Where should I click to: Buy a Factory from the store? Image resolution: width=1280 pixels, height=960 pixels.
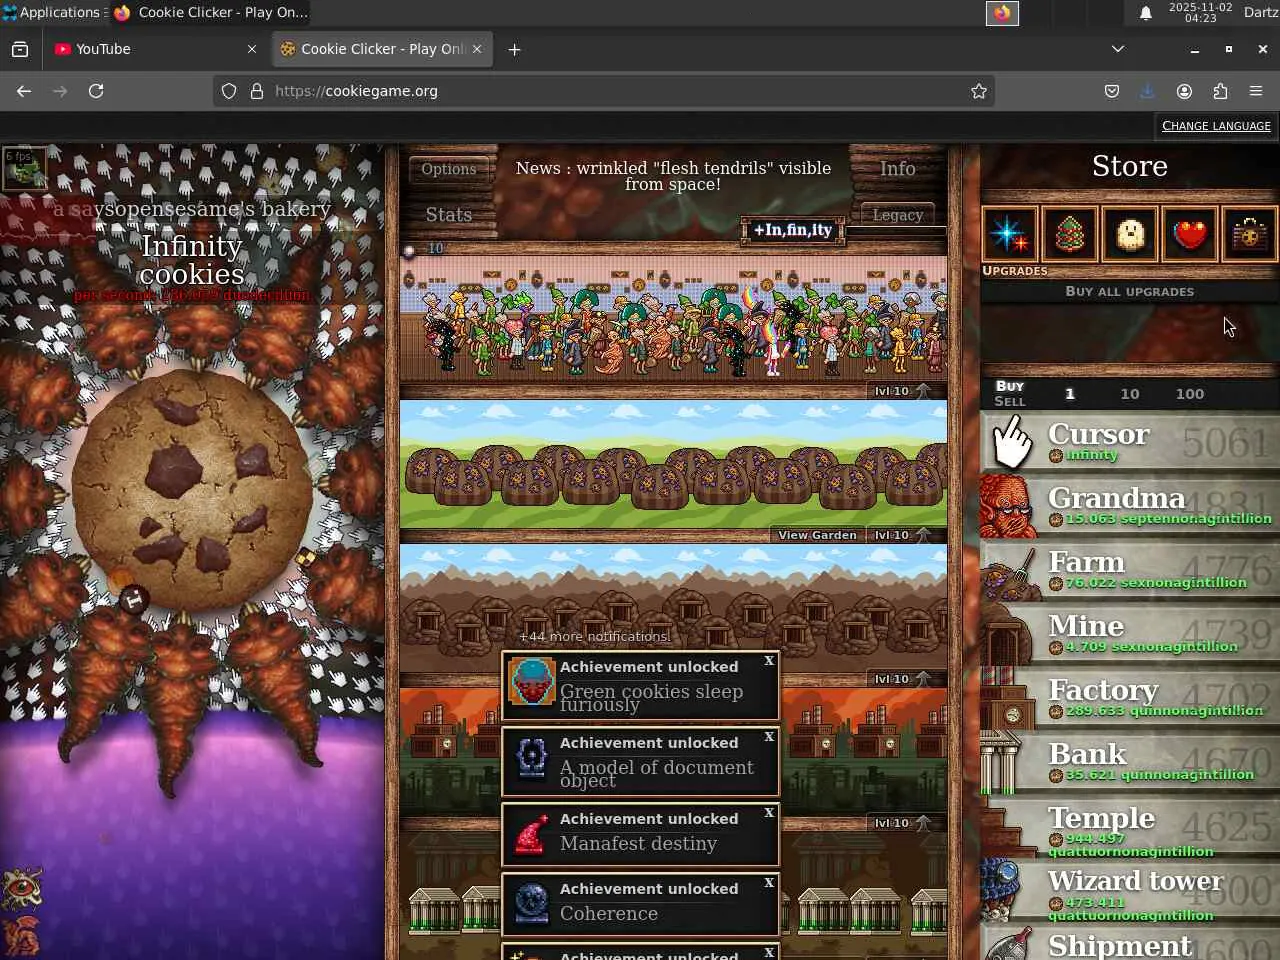pyautogui.click(x=1130, y=698)
